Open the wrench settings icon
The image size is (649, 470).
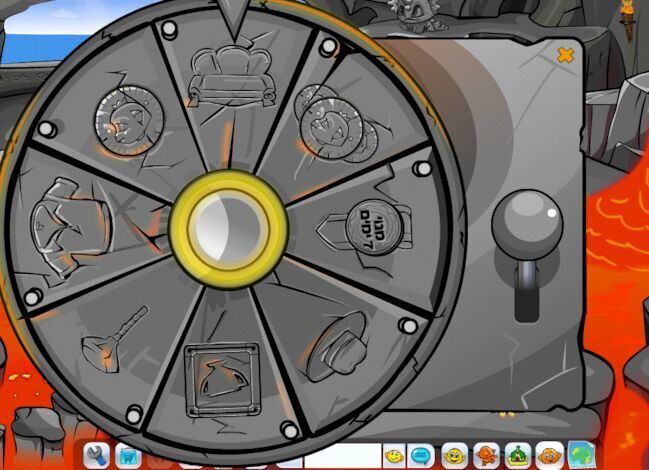tap(96, 456)
